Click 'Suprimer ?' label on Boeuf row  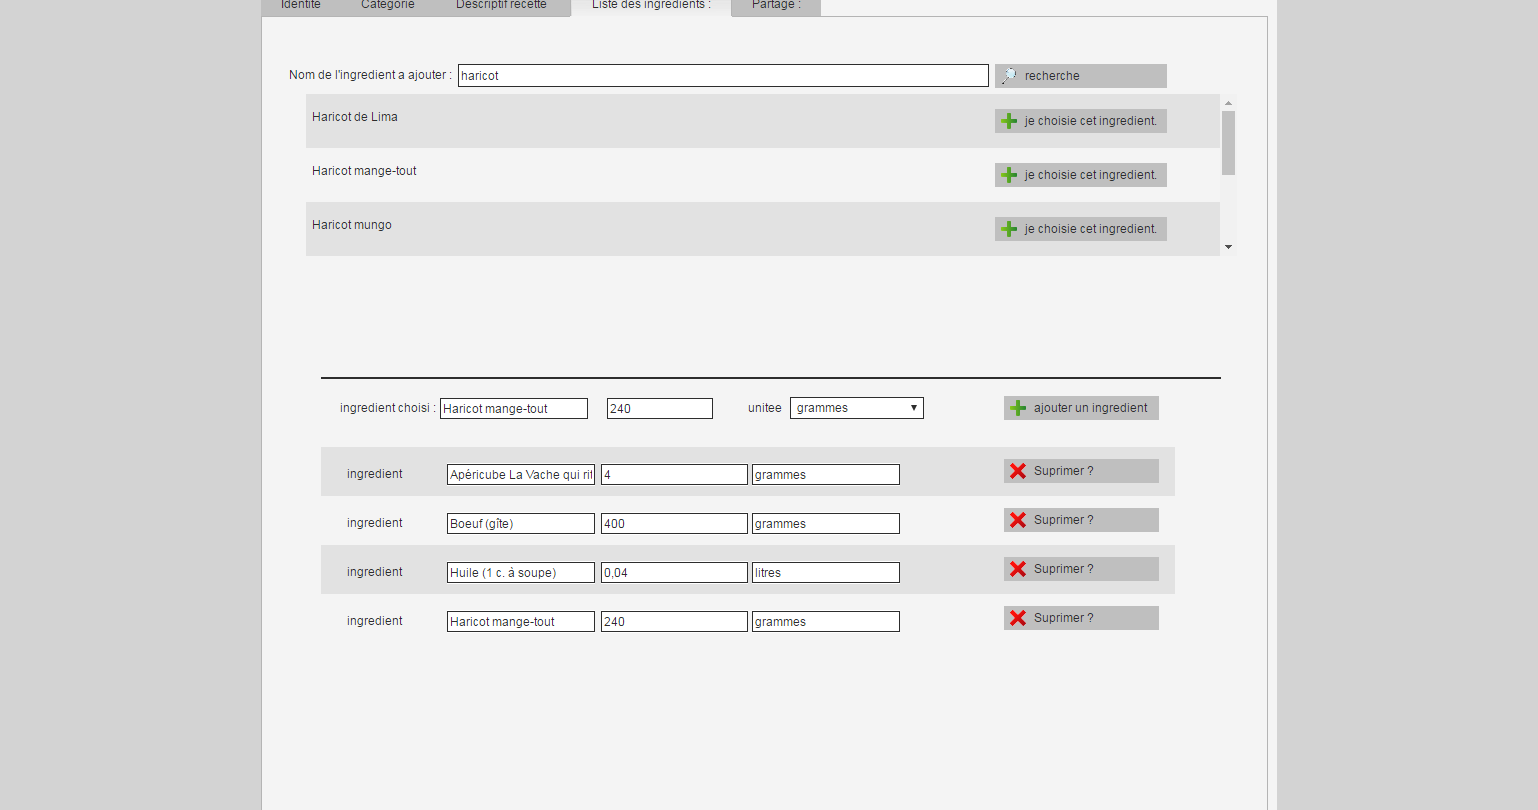(1064, 520)
